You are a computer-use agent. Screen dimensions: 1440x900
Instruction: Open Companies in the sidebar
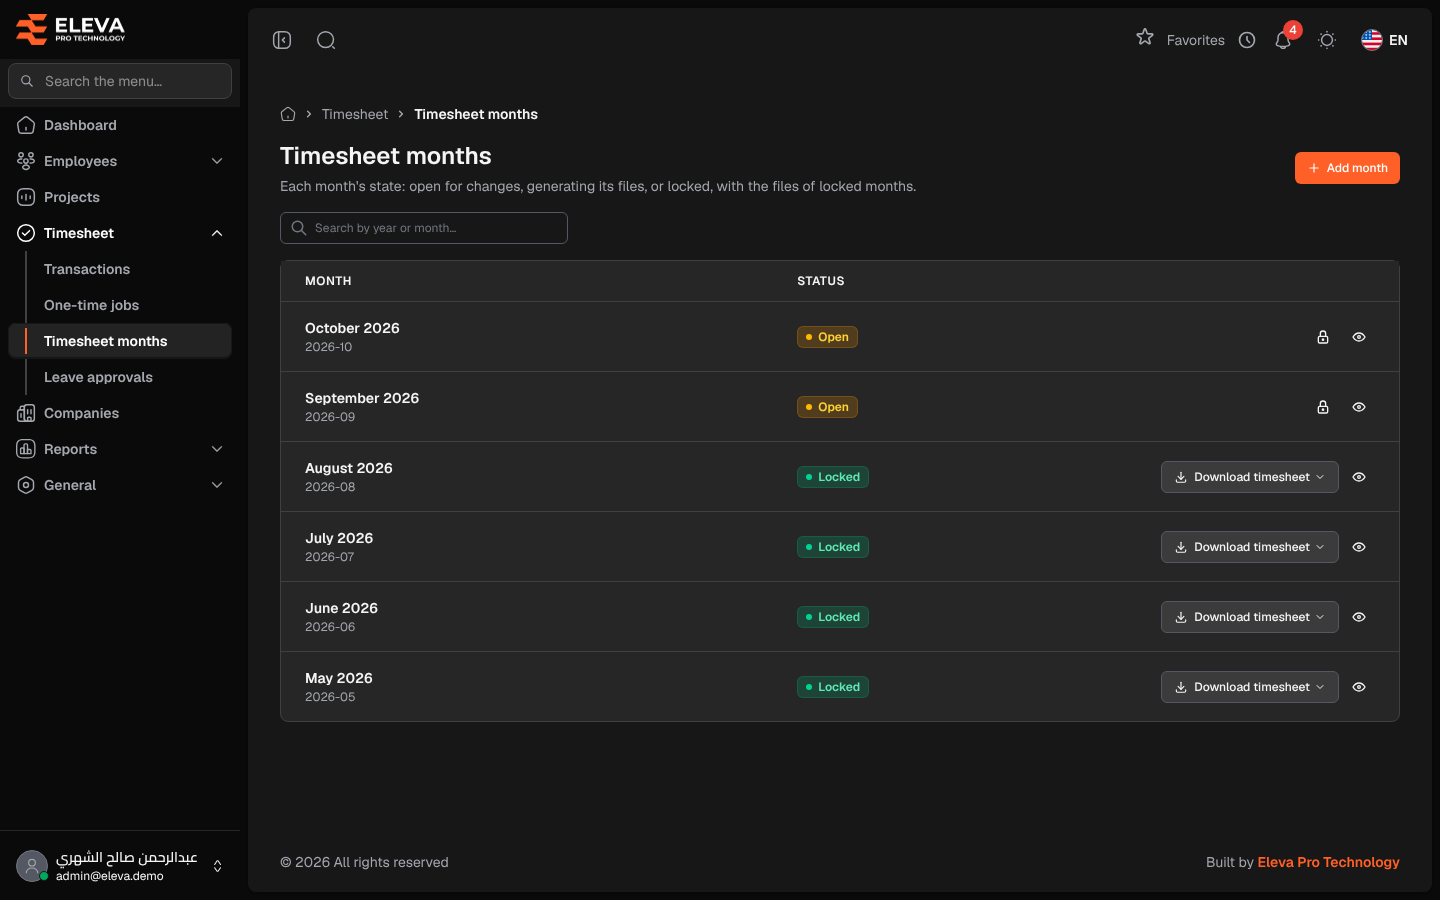(x=120, y=413)
